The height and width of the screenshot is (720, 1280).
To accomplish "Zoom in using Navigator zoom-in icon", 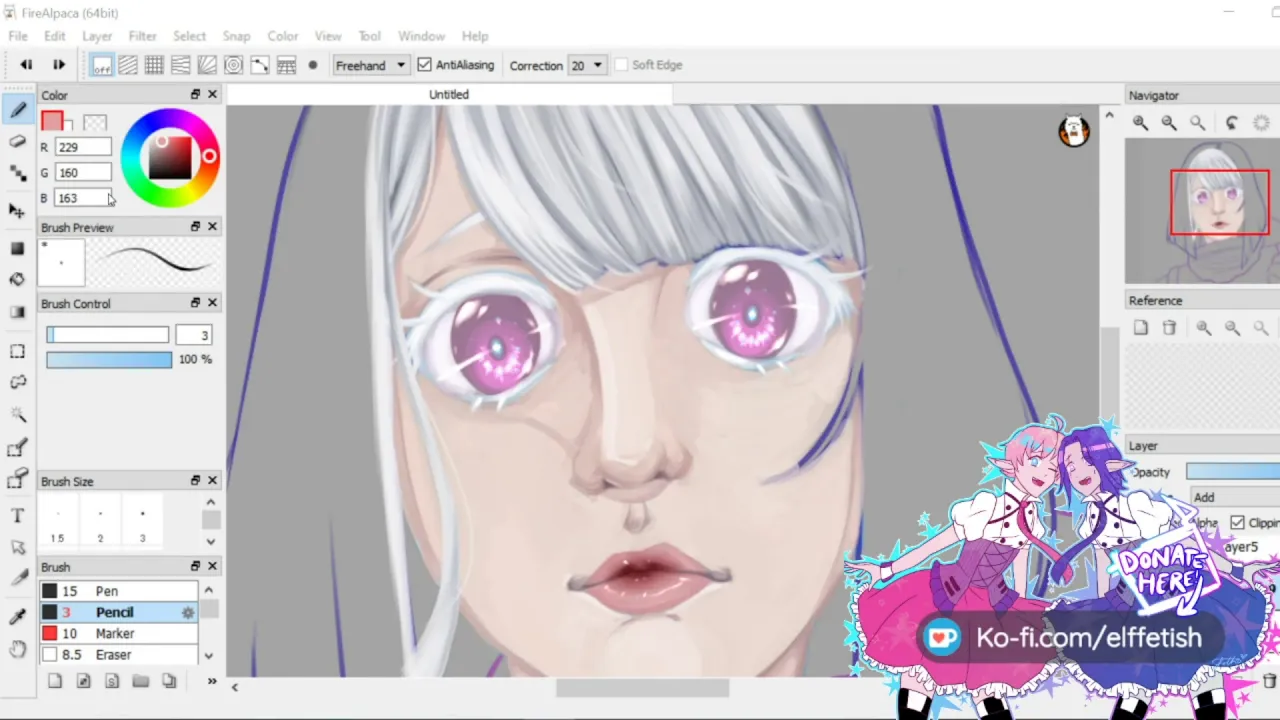I will tap(1140, 123).
